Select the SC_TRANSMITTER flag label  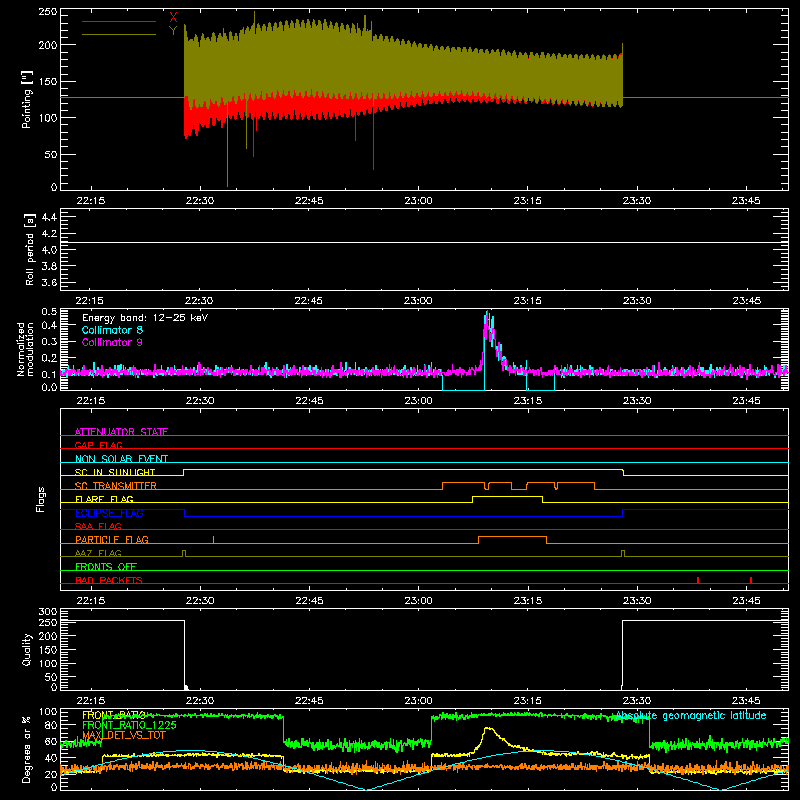(x=115, y=486)
